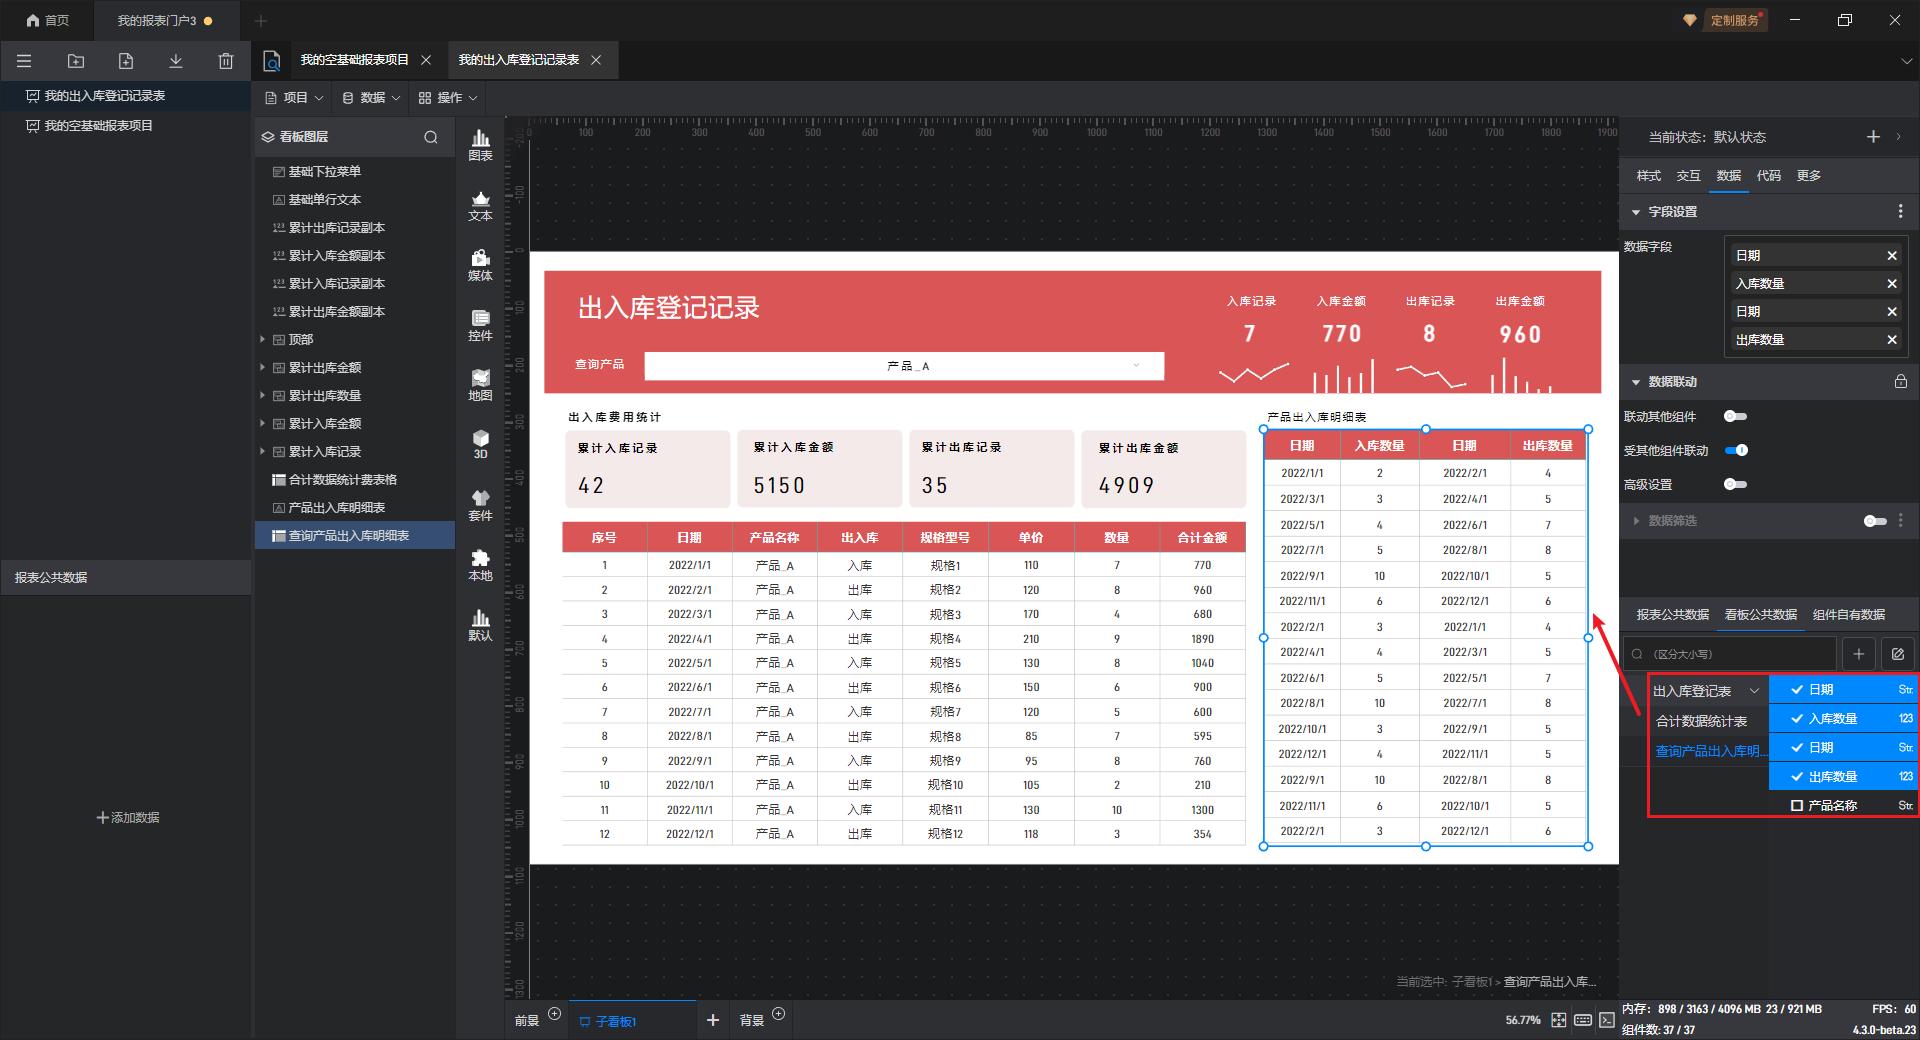The height and width of the screenshot is (1040, 1920).
Task: Open the 媒体 media component category
Action: (x=481, y=265)
